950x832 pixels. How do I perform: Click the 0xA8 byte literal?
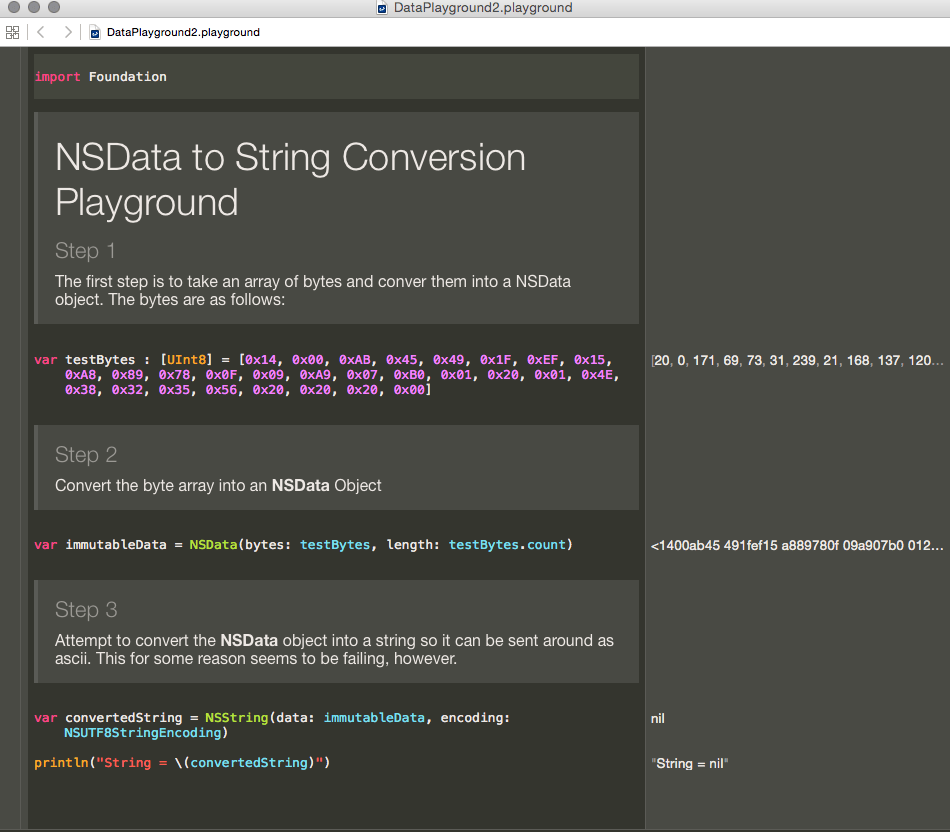coord(81,375)
